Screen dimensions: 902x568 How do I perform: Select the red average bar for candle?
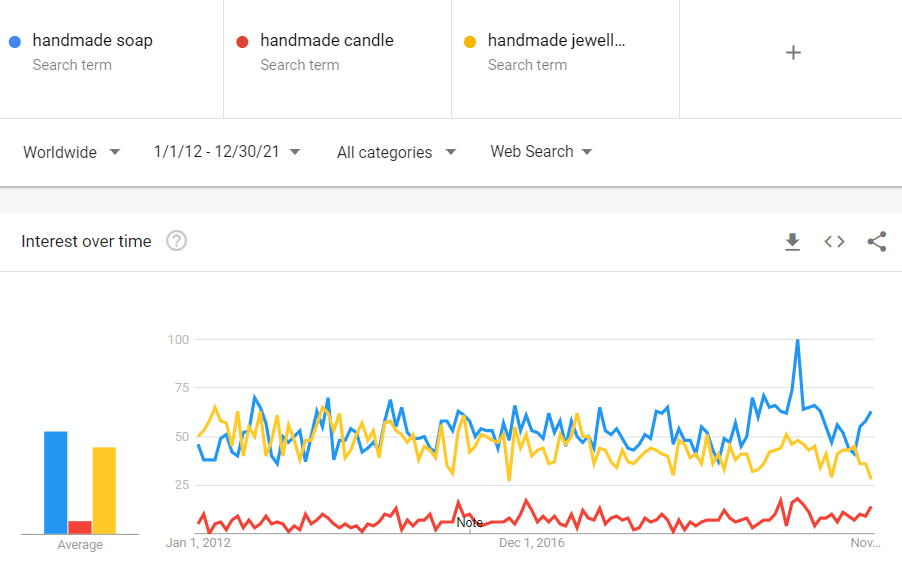pos(80,527)
